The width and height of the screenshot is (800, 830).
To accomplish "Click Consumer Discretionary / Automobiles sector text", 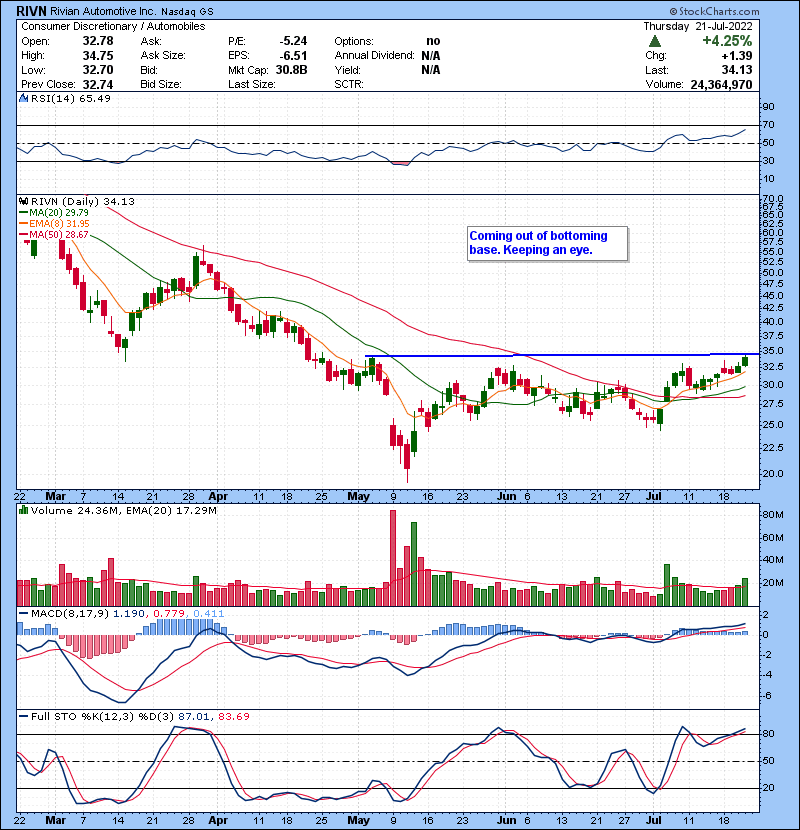I will 113,26.
